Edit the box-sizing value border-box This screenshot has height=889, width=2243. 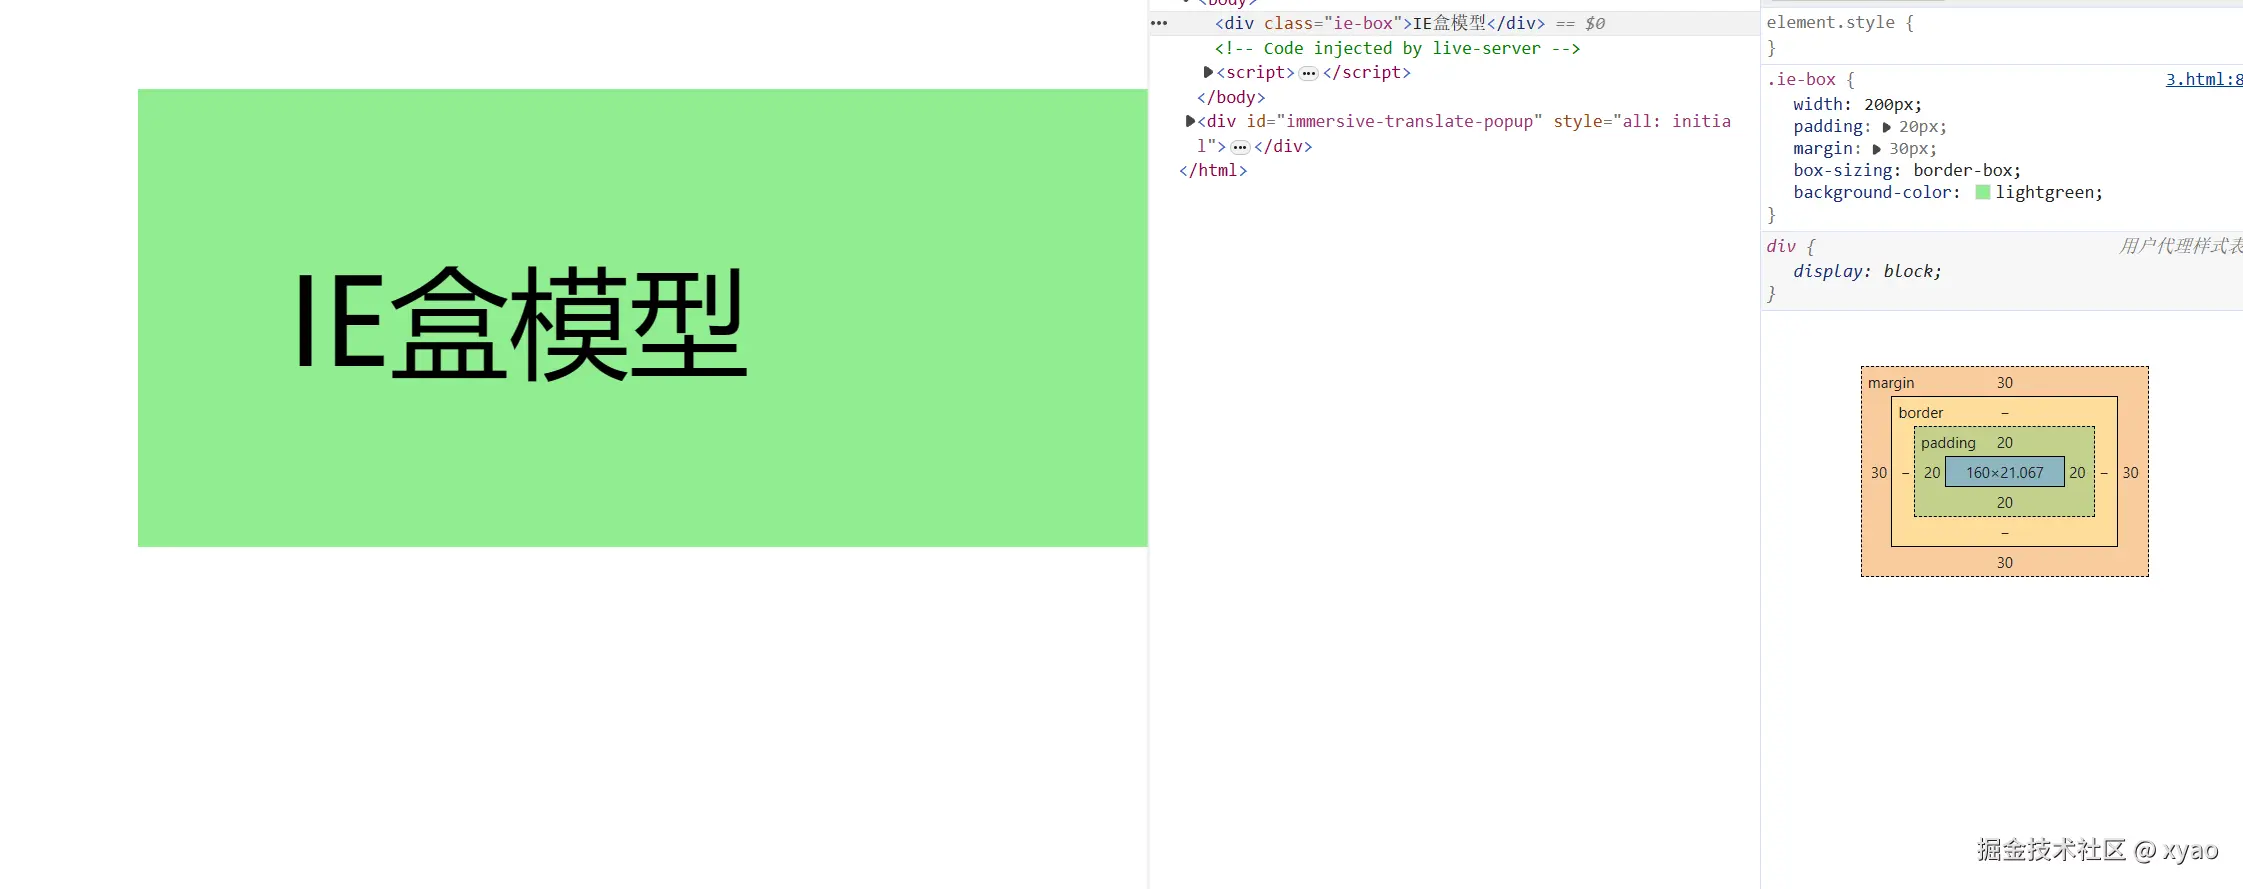1964,170
